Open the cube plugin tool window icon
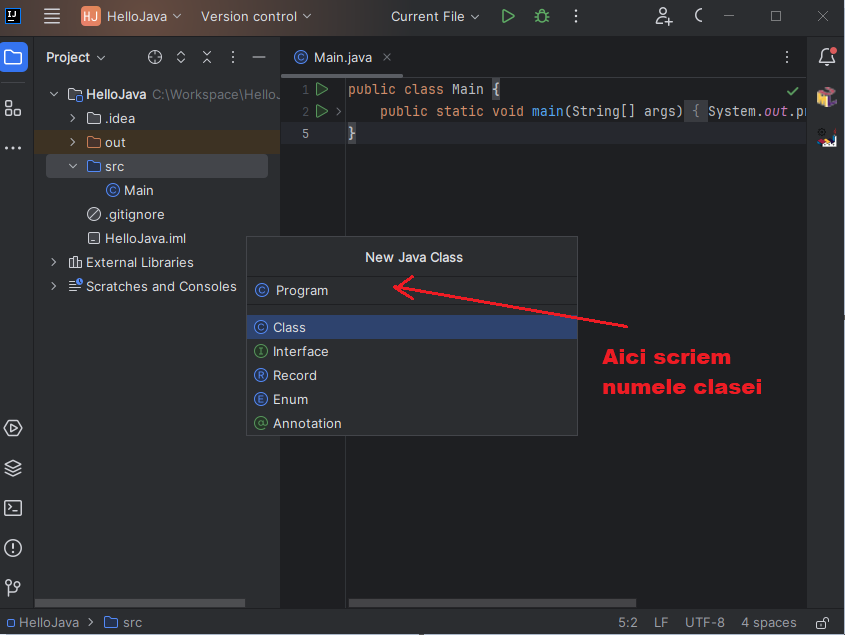The image size is (845, 635). pyautogui.click(x=826, y=98)
